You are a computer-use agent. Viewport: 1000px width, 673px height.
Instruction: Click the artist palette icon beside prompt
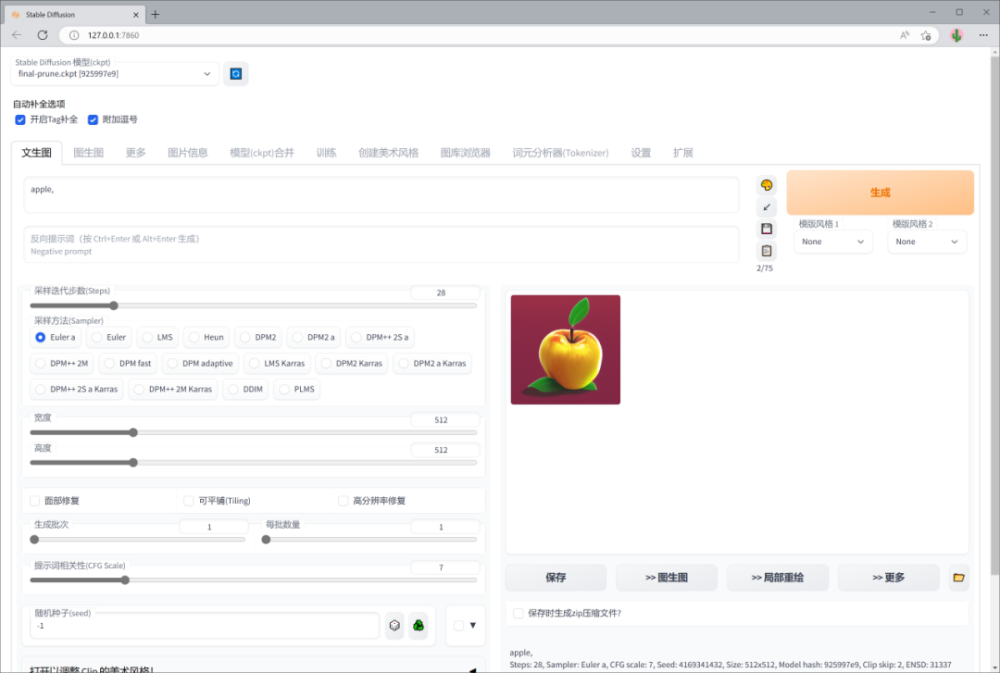point(767,186)
